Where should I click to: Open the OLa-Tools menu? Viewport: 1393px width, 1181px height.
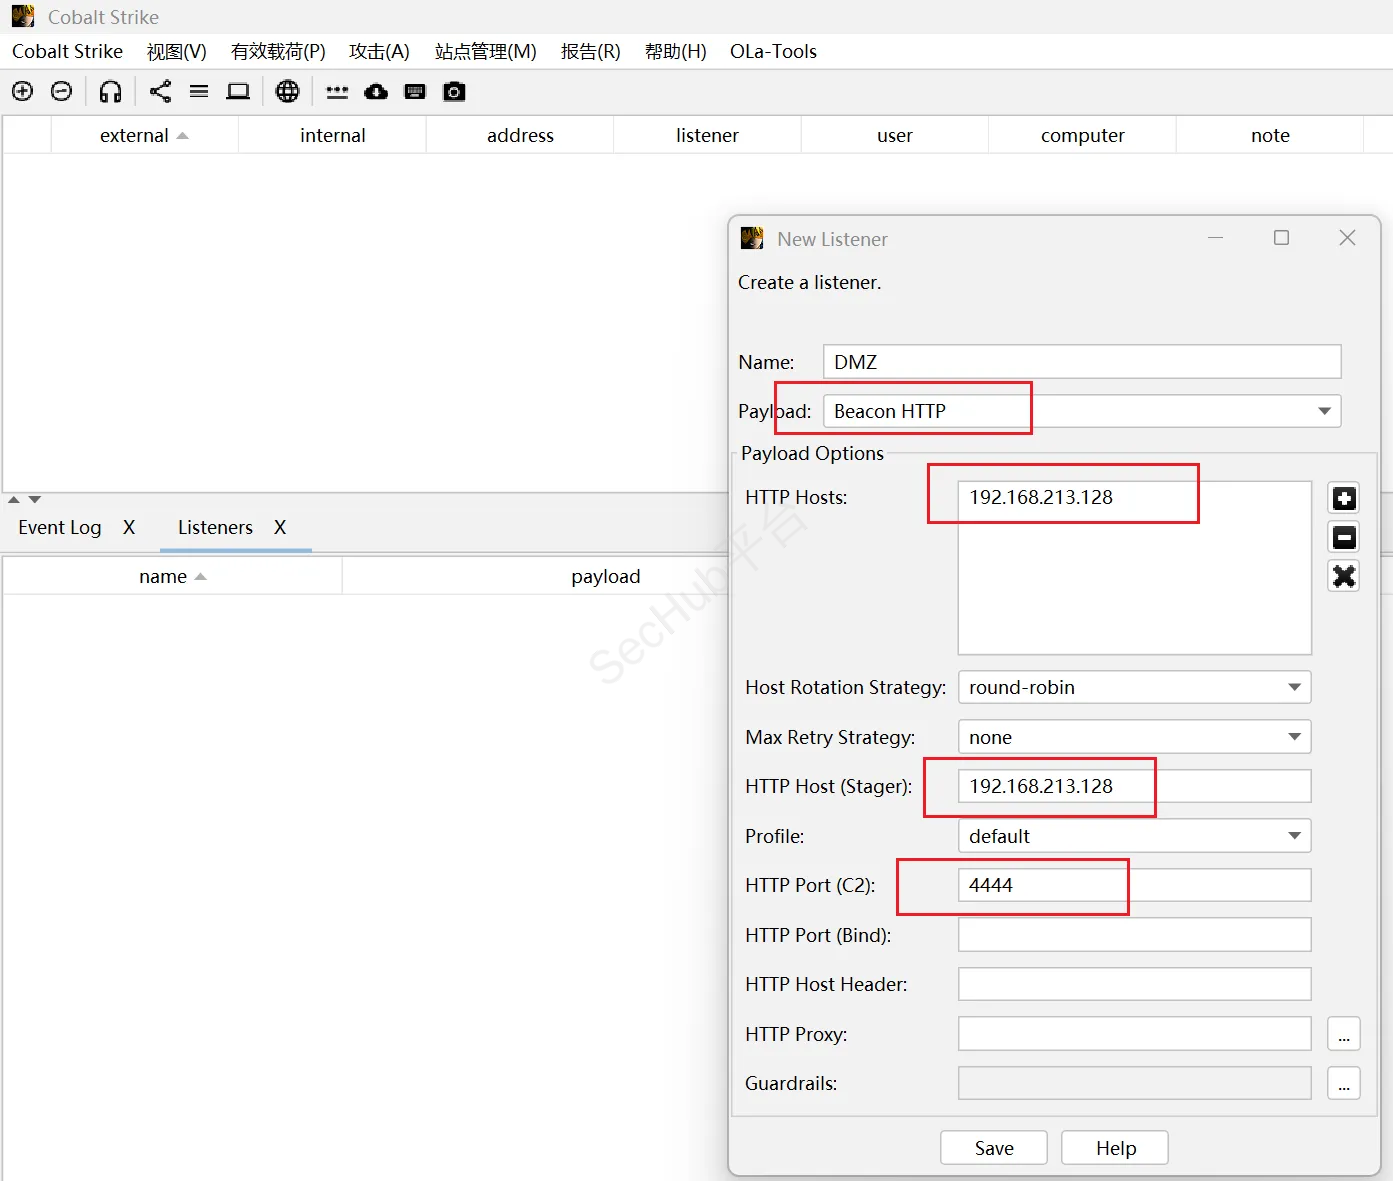773,52
